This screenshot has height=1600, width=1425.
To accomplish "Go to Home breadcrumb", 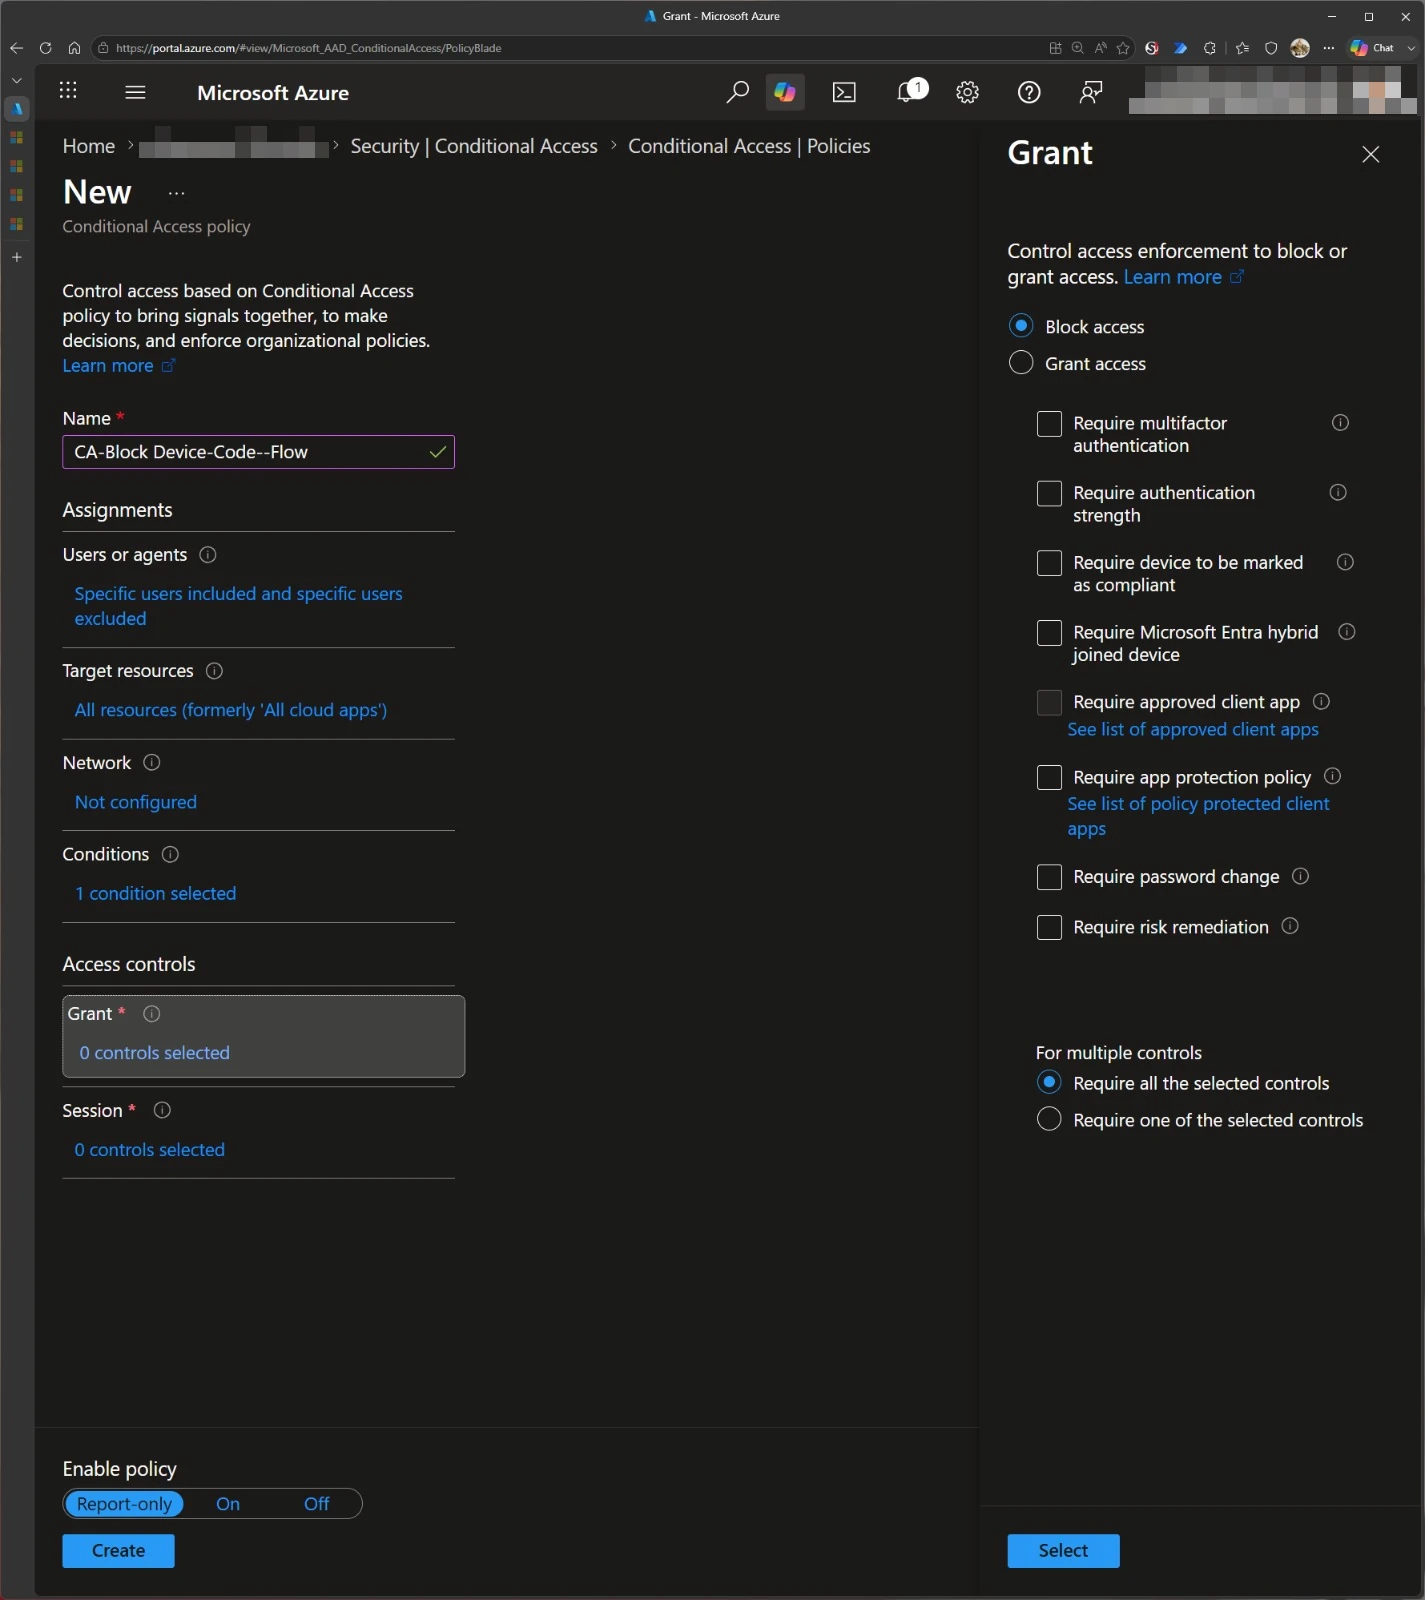I will point(89,147).
